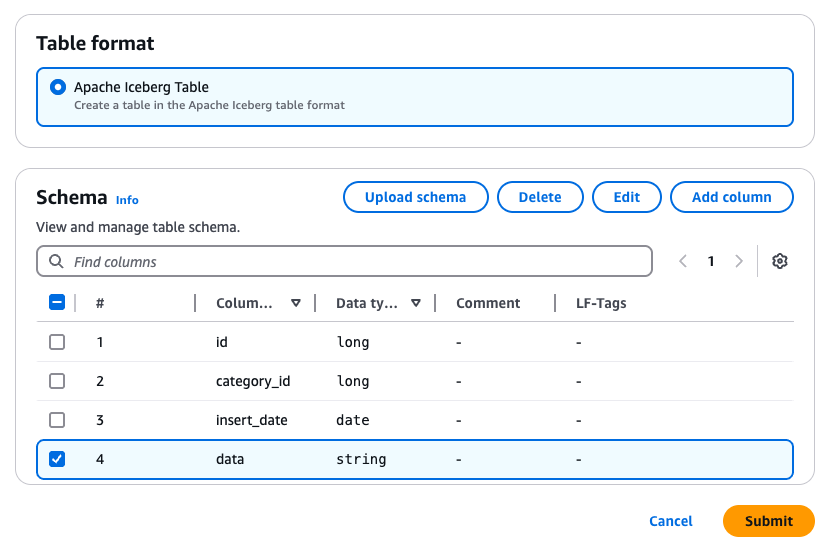Uncheck the data column checkbox
This screenshot has width=828, height=548.
(x=57, y=459)
